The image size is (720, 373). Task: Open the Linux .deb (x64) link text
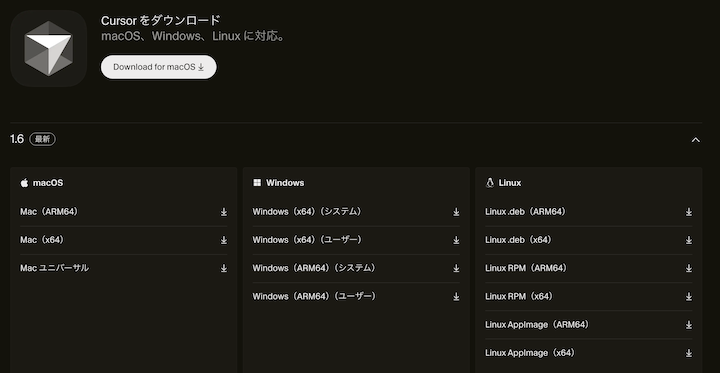tap(518, 240)
